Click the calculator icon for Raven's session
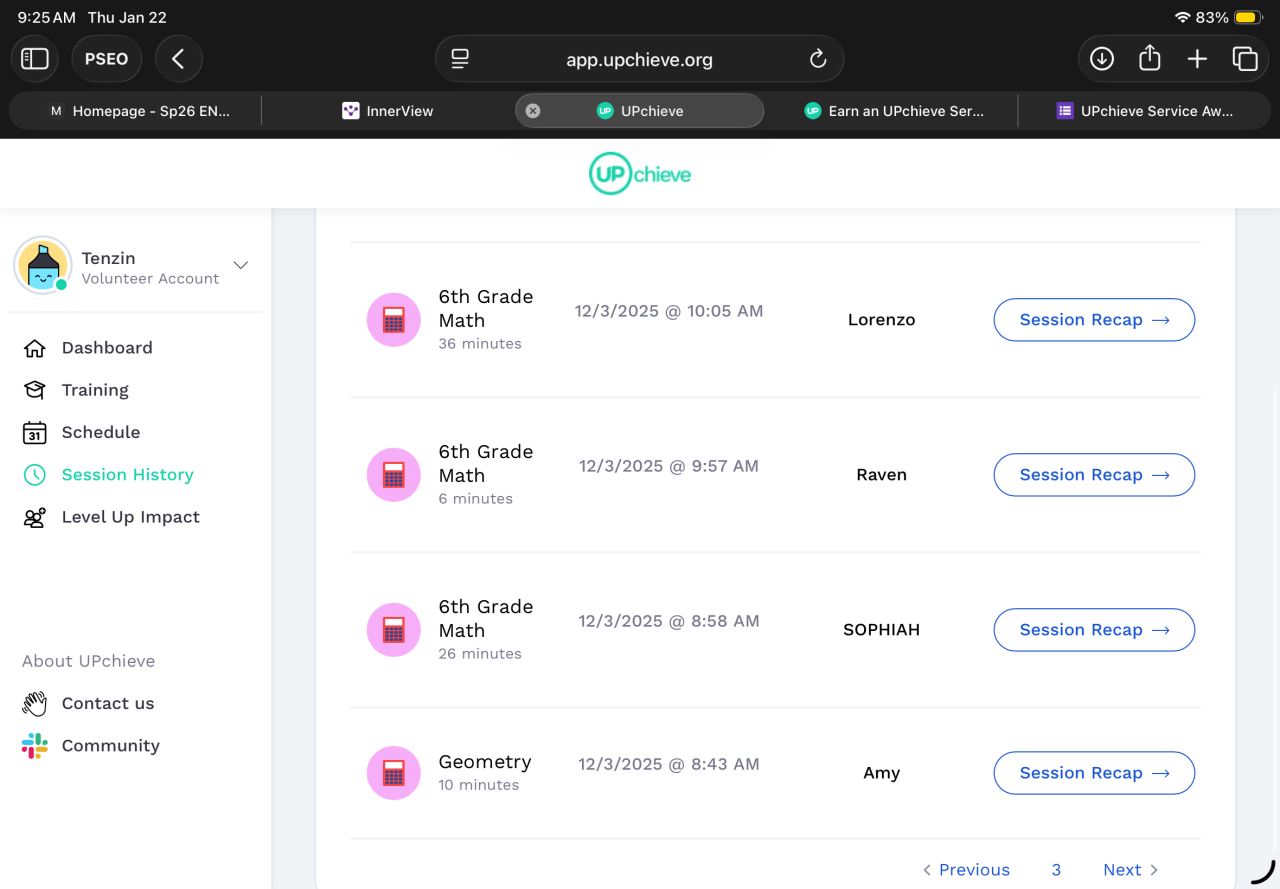 coord(394,475)
